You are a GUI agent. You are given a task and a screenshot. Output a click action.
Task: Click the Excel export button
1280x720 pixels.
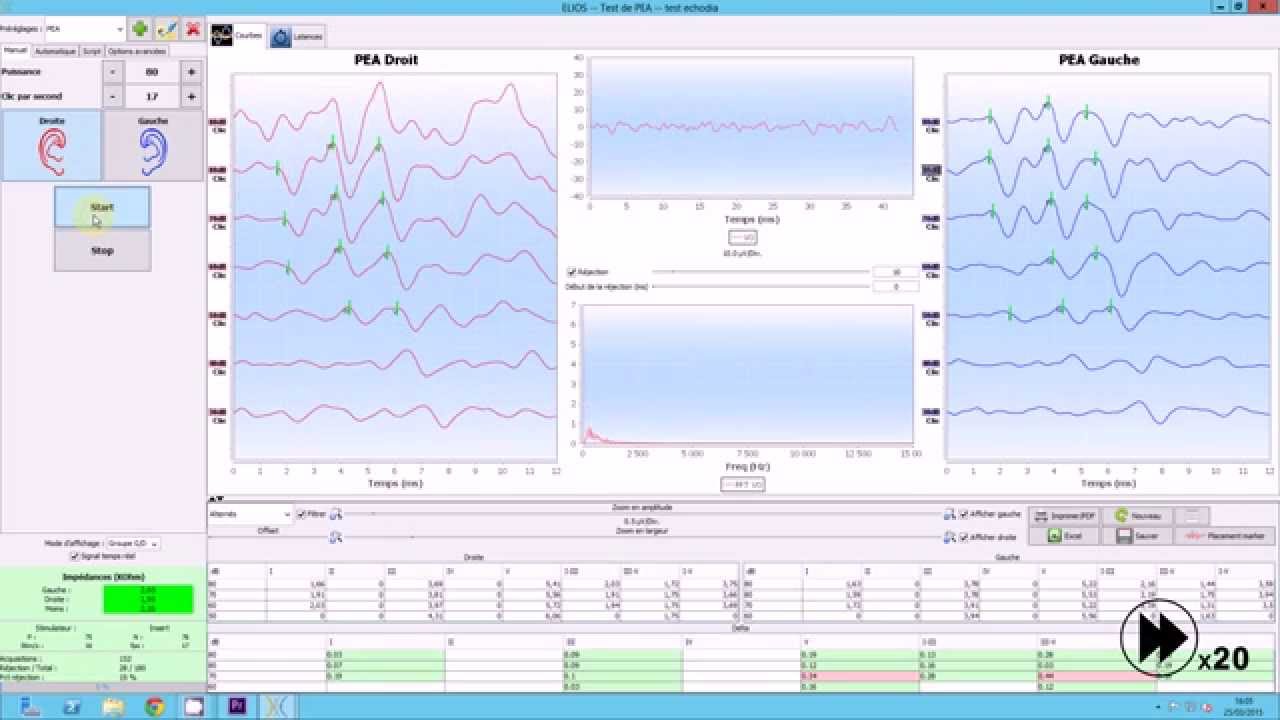click(x=1067, y=536)
